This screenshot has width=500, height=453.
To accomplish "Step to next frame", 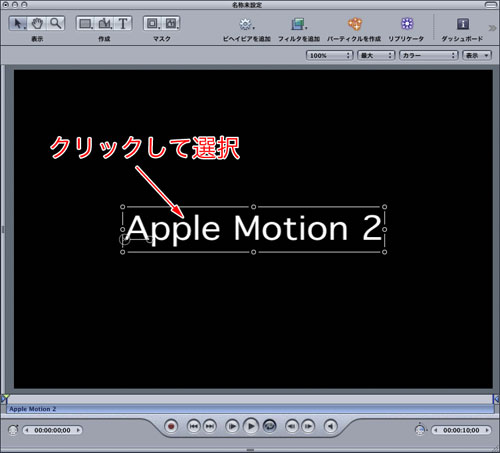I will click(x=308, y=426).
